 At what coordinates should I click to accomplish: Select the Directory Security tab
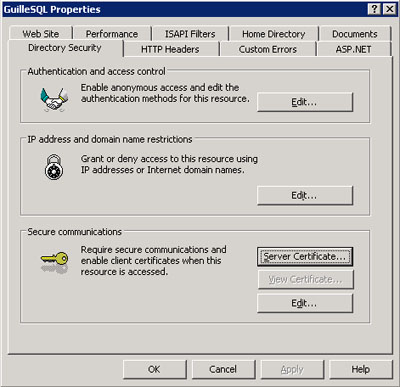[65, 48]
